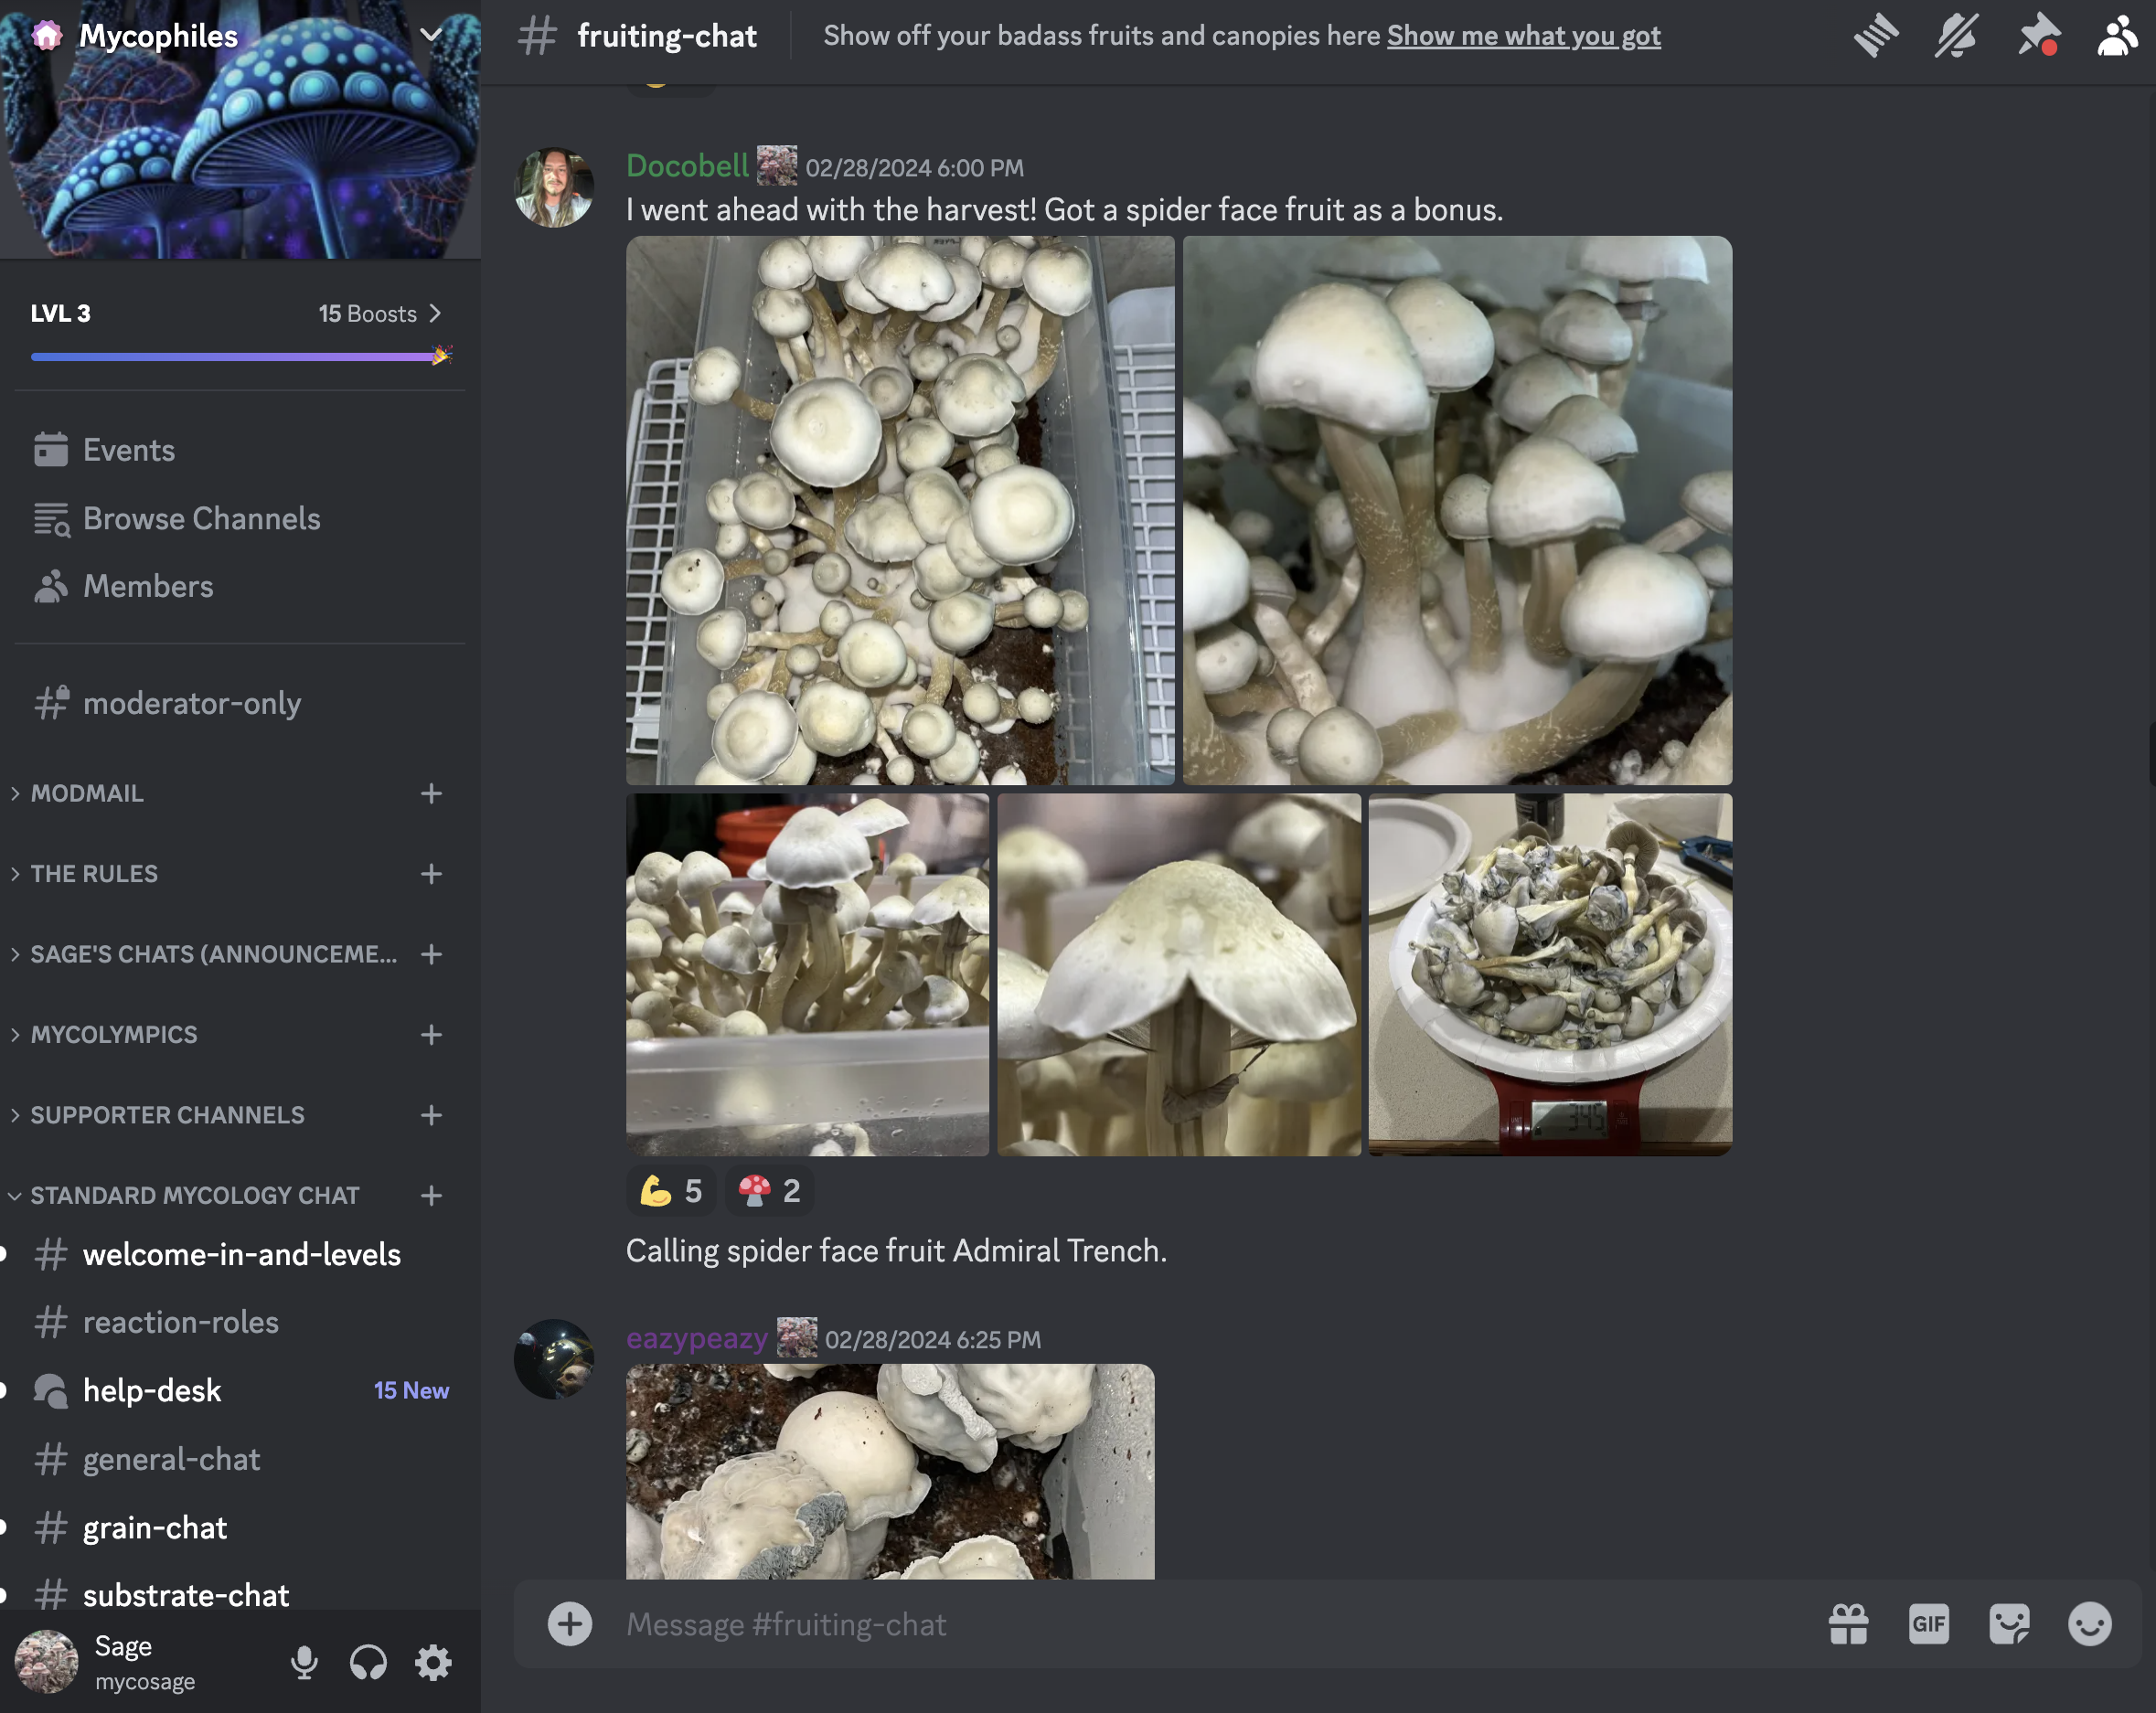
Task: Open Browse Channels
Action: click(x=201, y=518)
